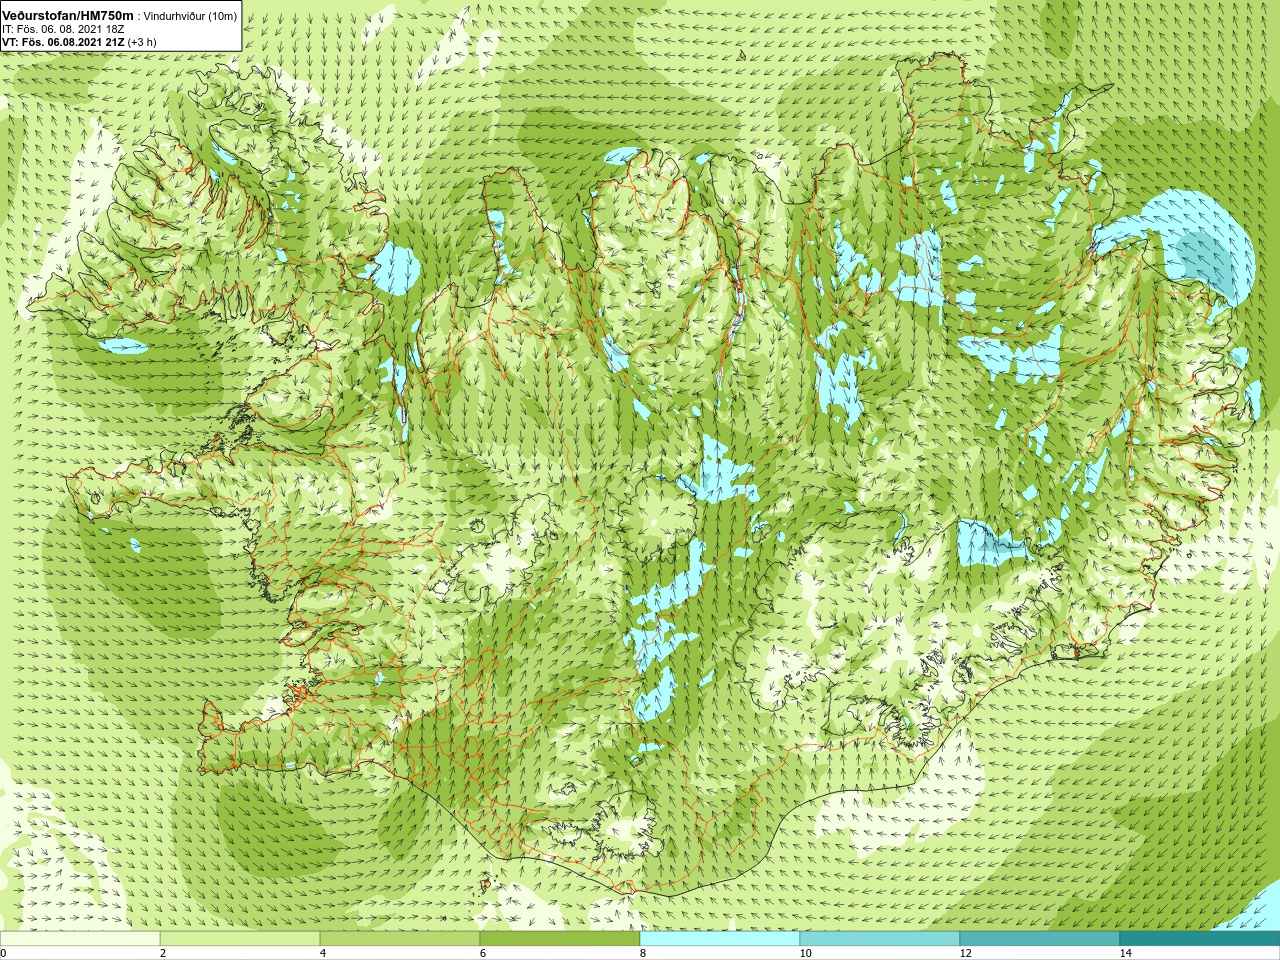Click the 8–10 light cyan legend swatch
Image resolution: width=1280 pixels, height=960 pixels.
[x=720, y=939]
